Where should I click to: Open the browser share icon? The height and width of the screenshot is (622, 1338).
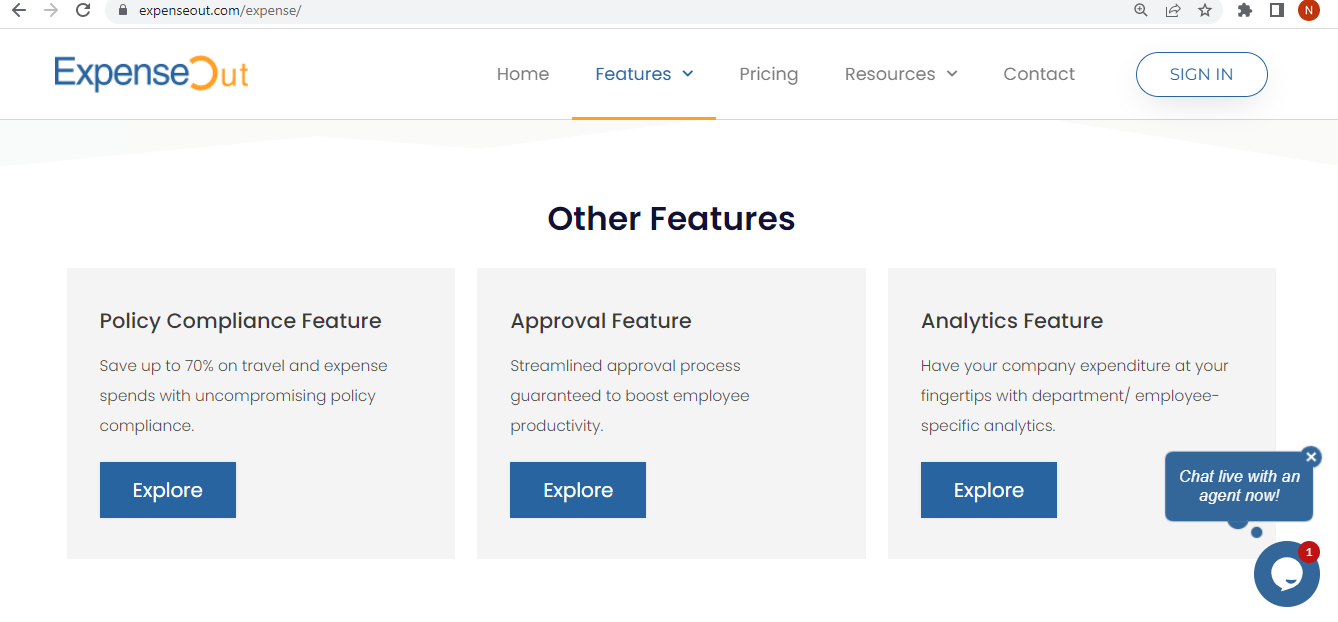[x=1172, y=12]
